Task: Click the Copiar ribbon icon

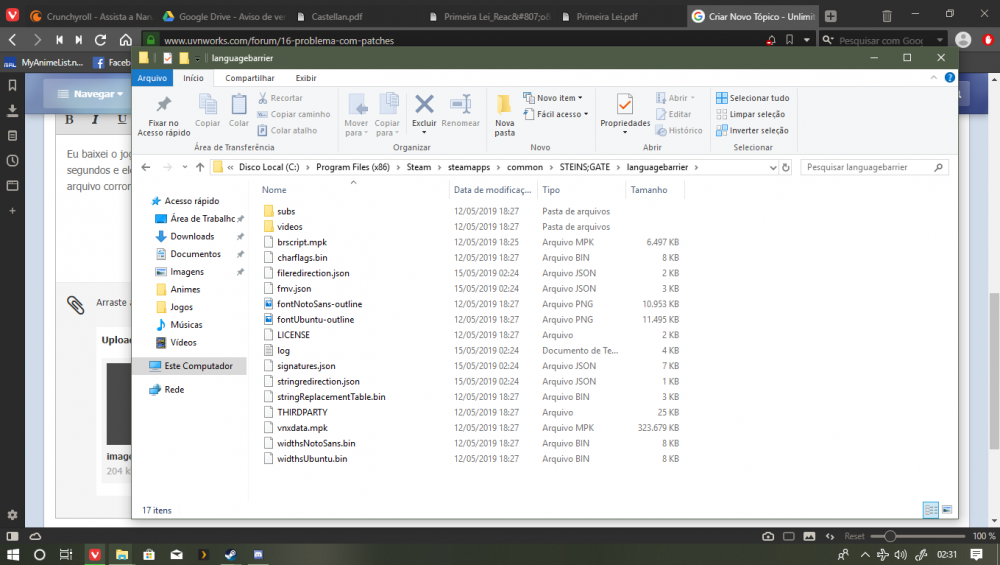Action: [x=207, y=110]
